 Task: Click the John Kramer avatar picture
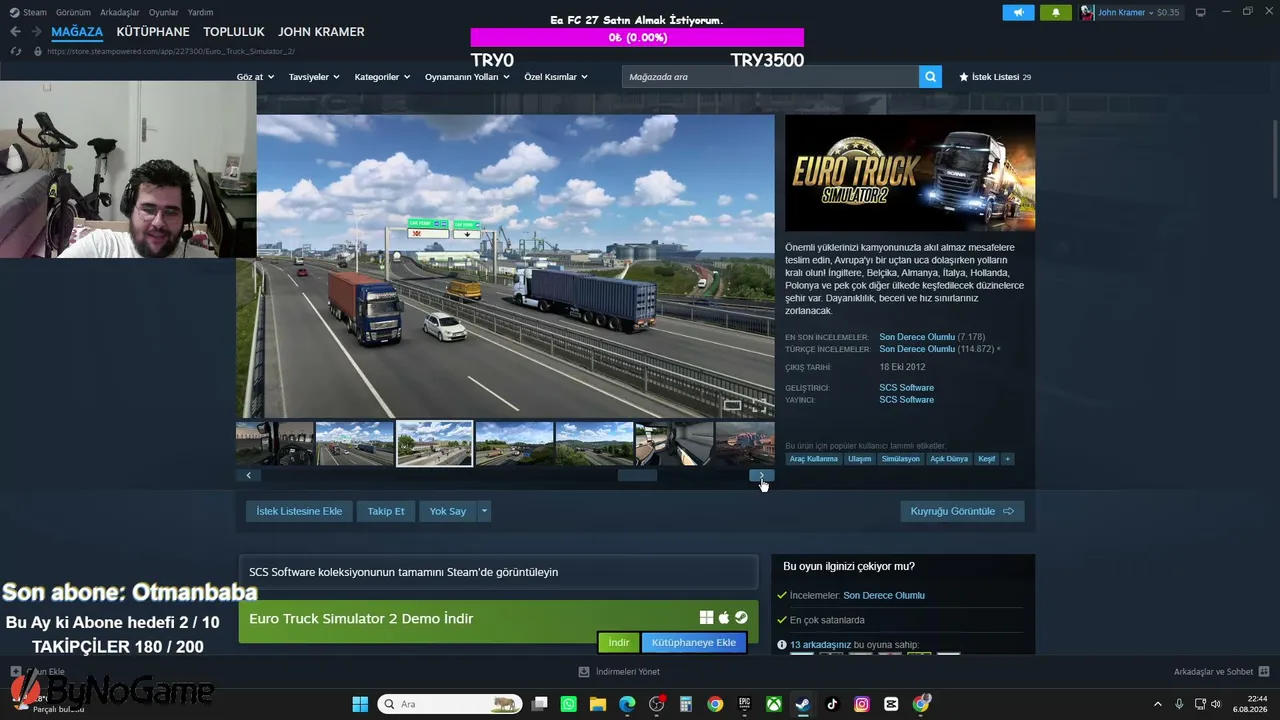coord(1087,12)
